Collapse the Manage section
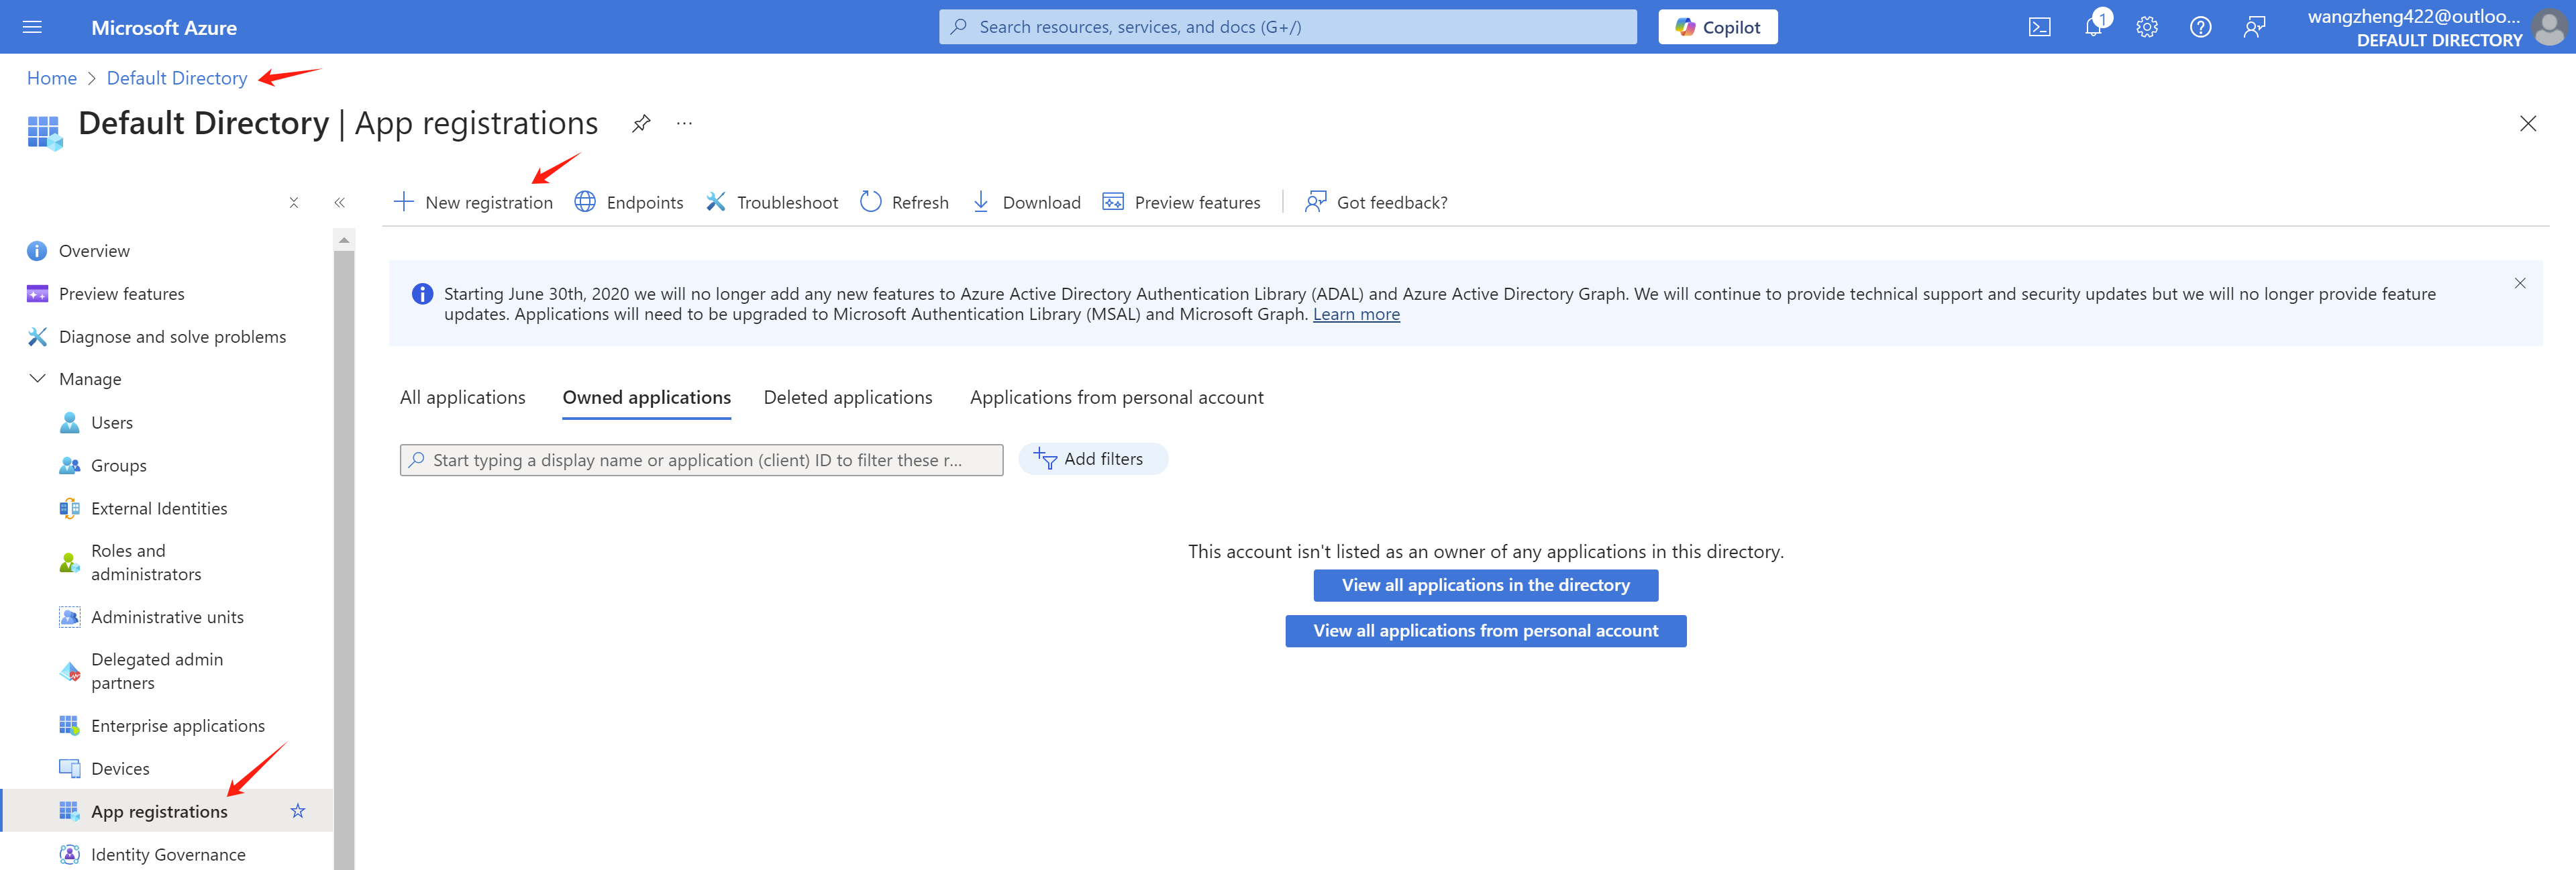This screenshot has width=2576, height=870. (38, 379)
